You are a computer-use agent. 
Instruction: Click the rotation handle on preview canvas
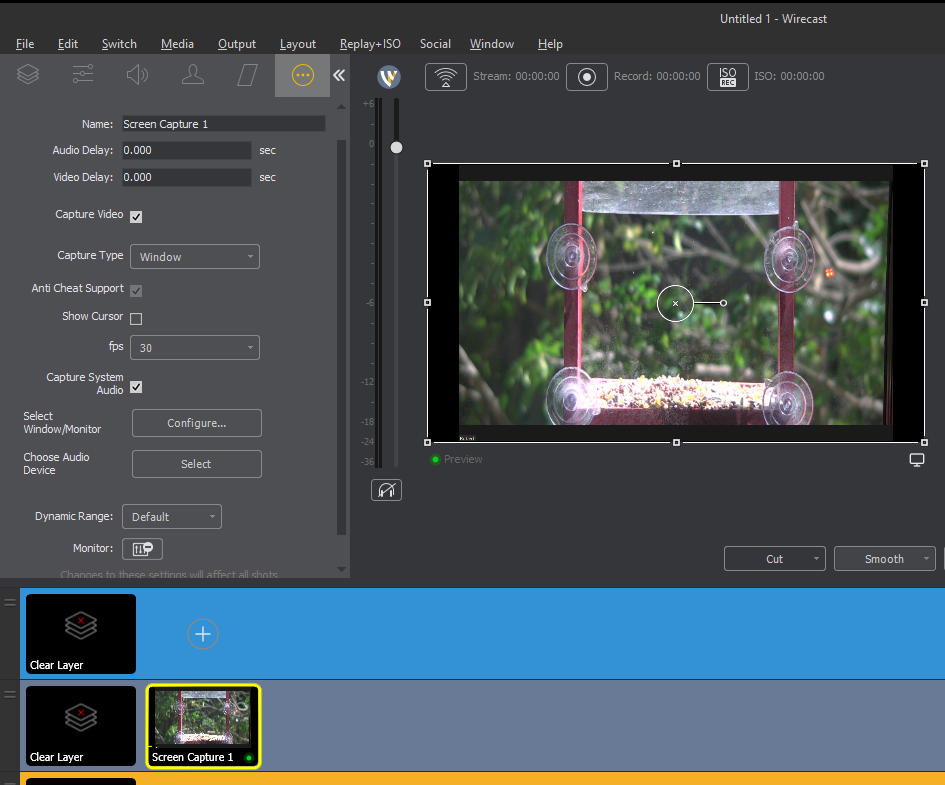click(723, 303)
